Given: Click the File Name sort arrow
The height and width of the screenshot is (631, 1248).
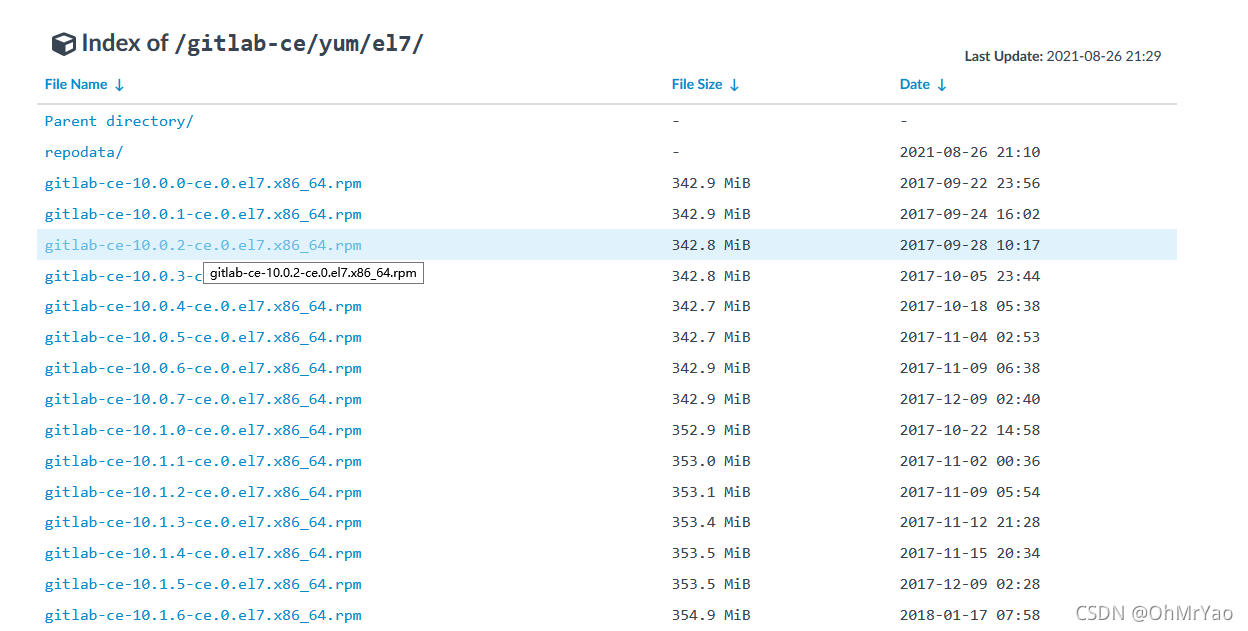Looking at the screenshot, I should 119,85.
